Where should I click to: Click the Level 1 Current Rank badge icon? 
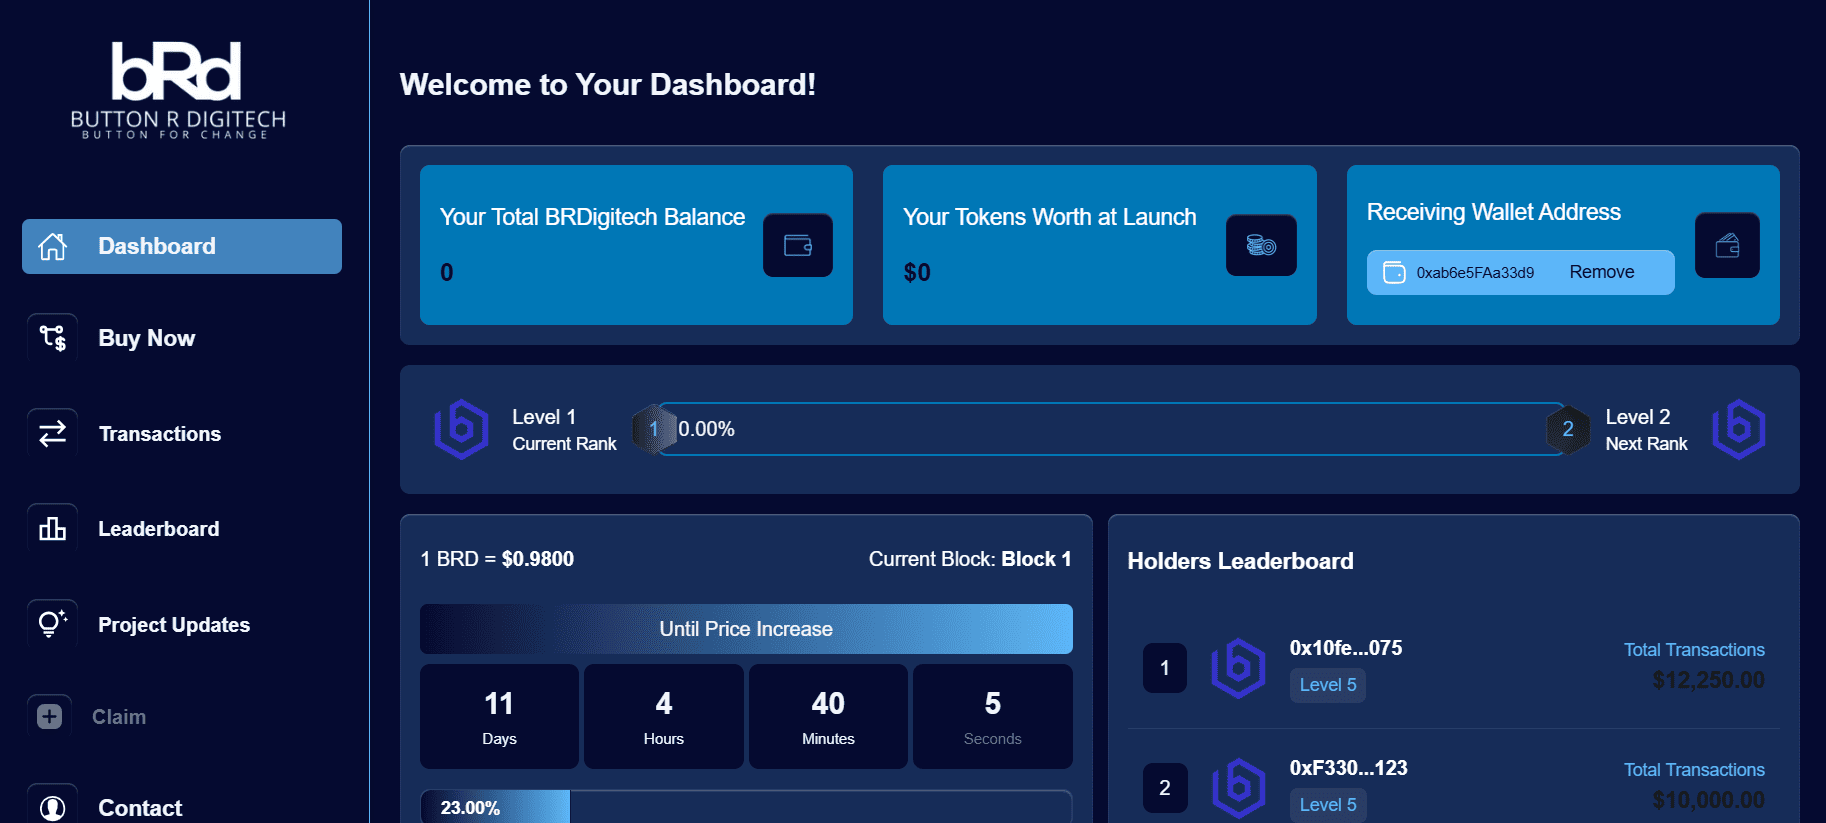point(461,429)
